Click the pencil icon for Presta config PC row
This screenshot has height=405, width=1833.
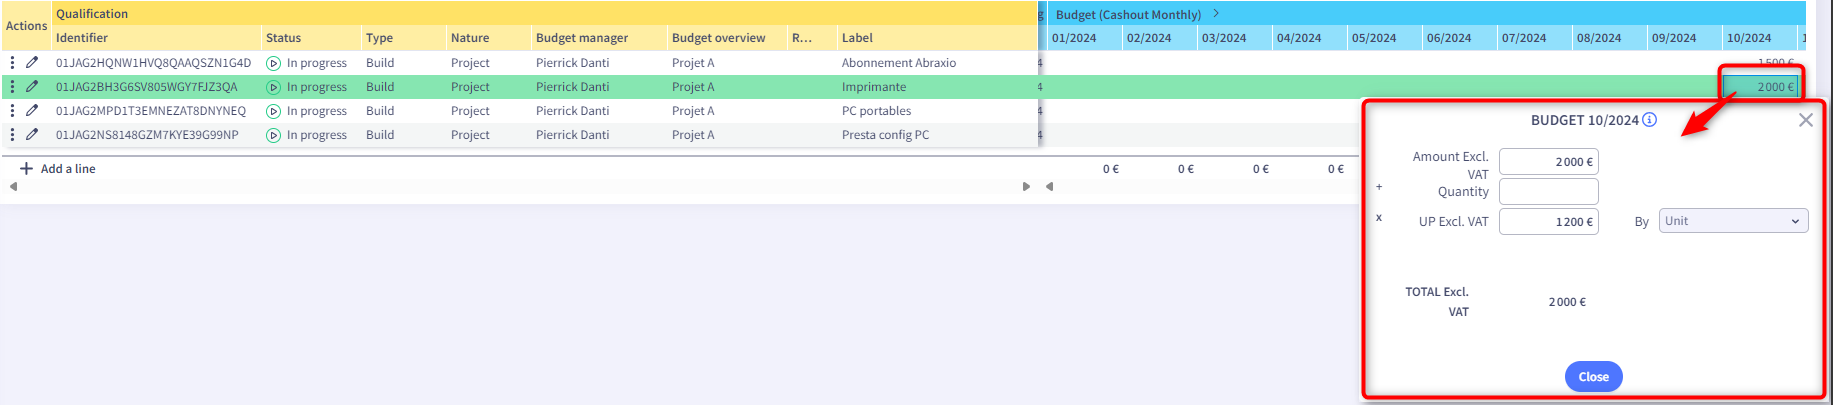click(x=32, y=135)
